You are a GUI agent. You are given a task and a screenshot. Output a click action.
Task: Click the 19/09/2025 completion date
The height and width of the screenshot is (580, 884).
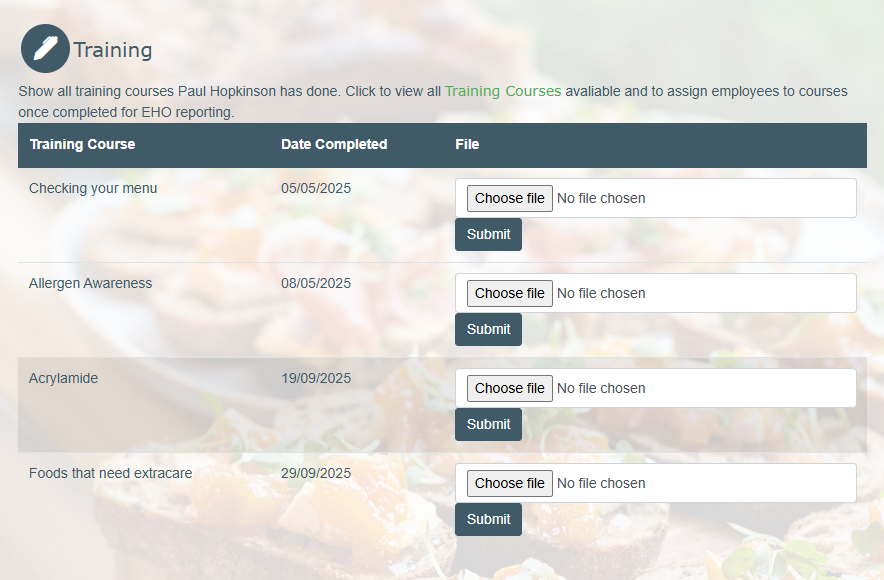316,378
